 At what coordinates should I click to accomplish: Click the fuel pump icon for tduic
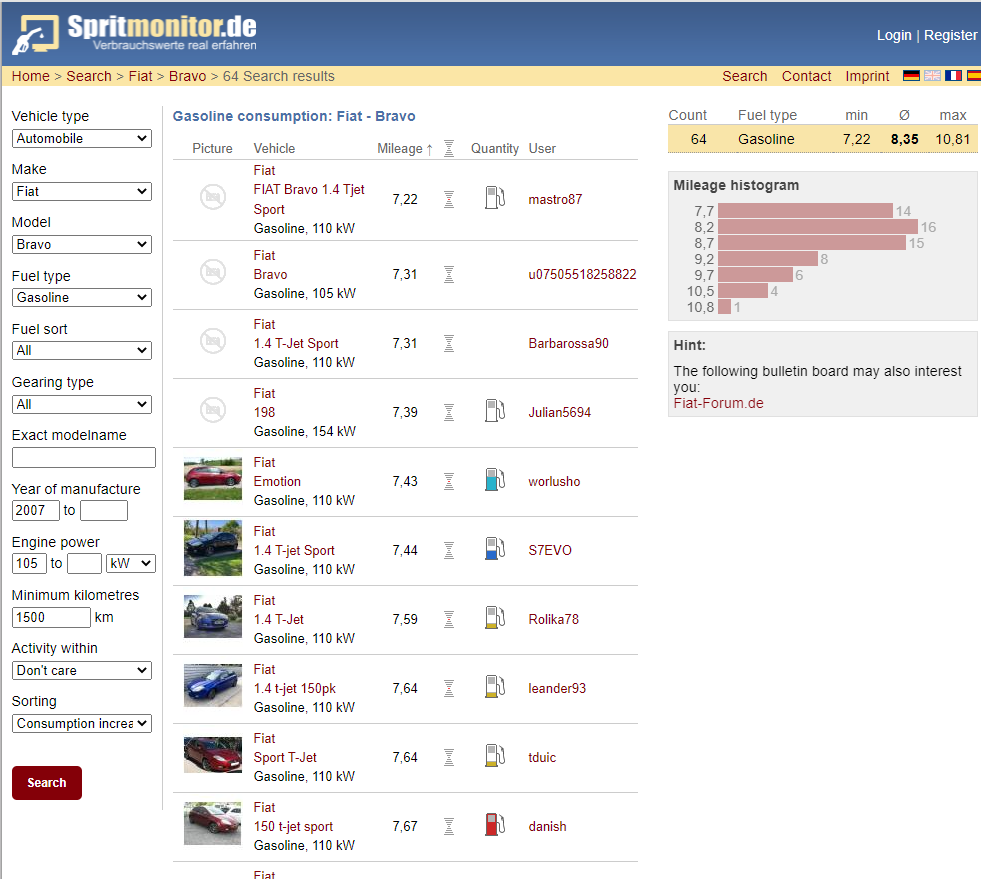495,756
